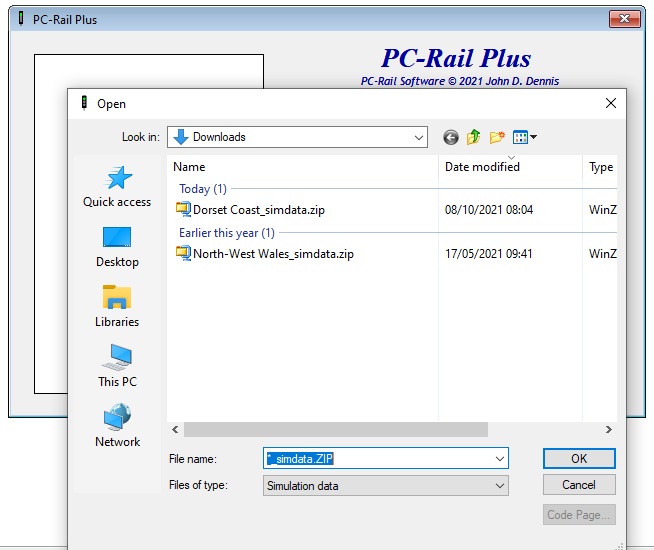
Task: Select North-West Wales_simdata.zip file
Action: pos(265,254)
